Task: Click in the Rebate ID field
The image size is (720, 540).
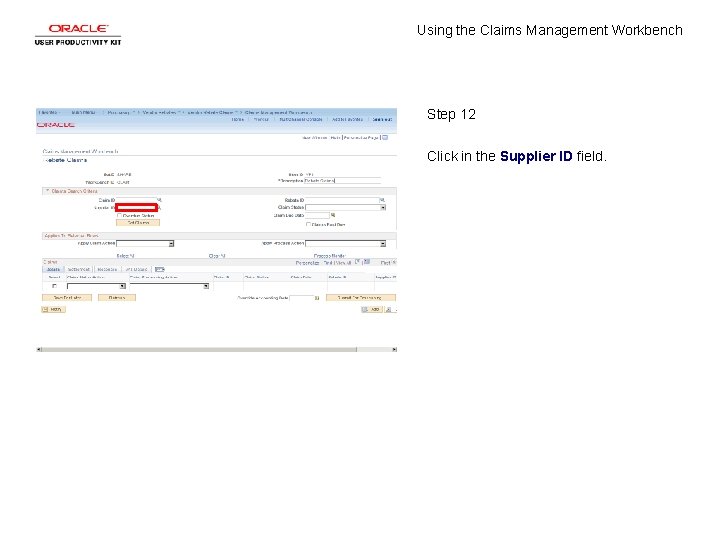Action: 343,200
